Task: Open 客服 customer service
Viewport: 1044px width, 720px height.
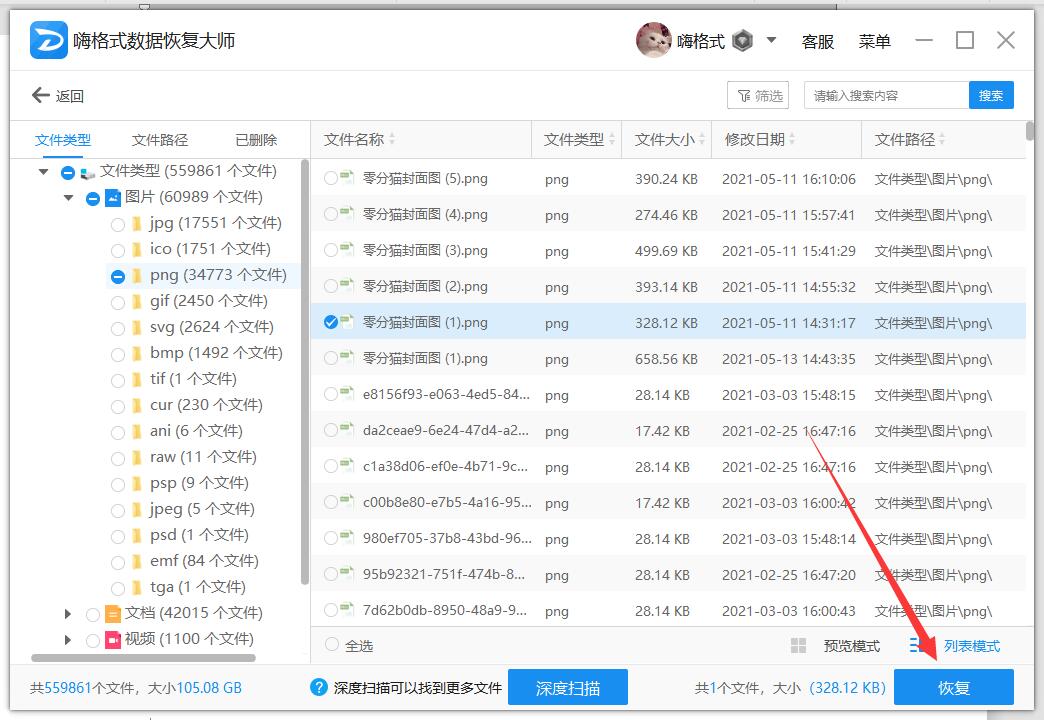Action: coord(818,41)
